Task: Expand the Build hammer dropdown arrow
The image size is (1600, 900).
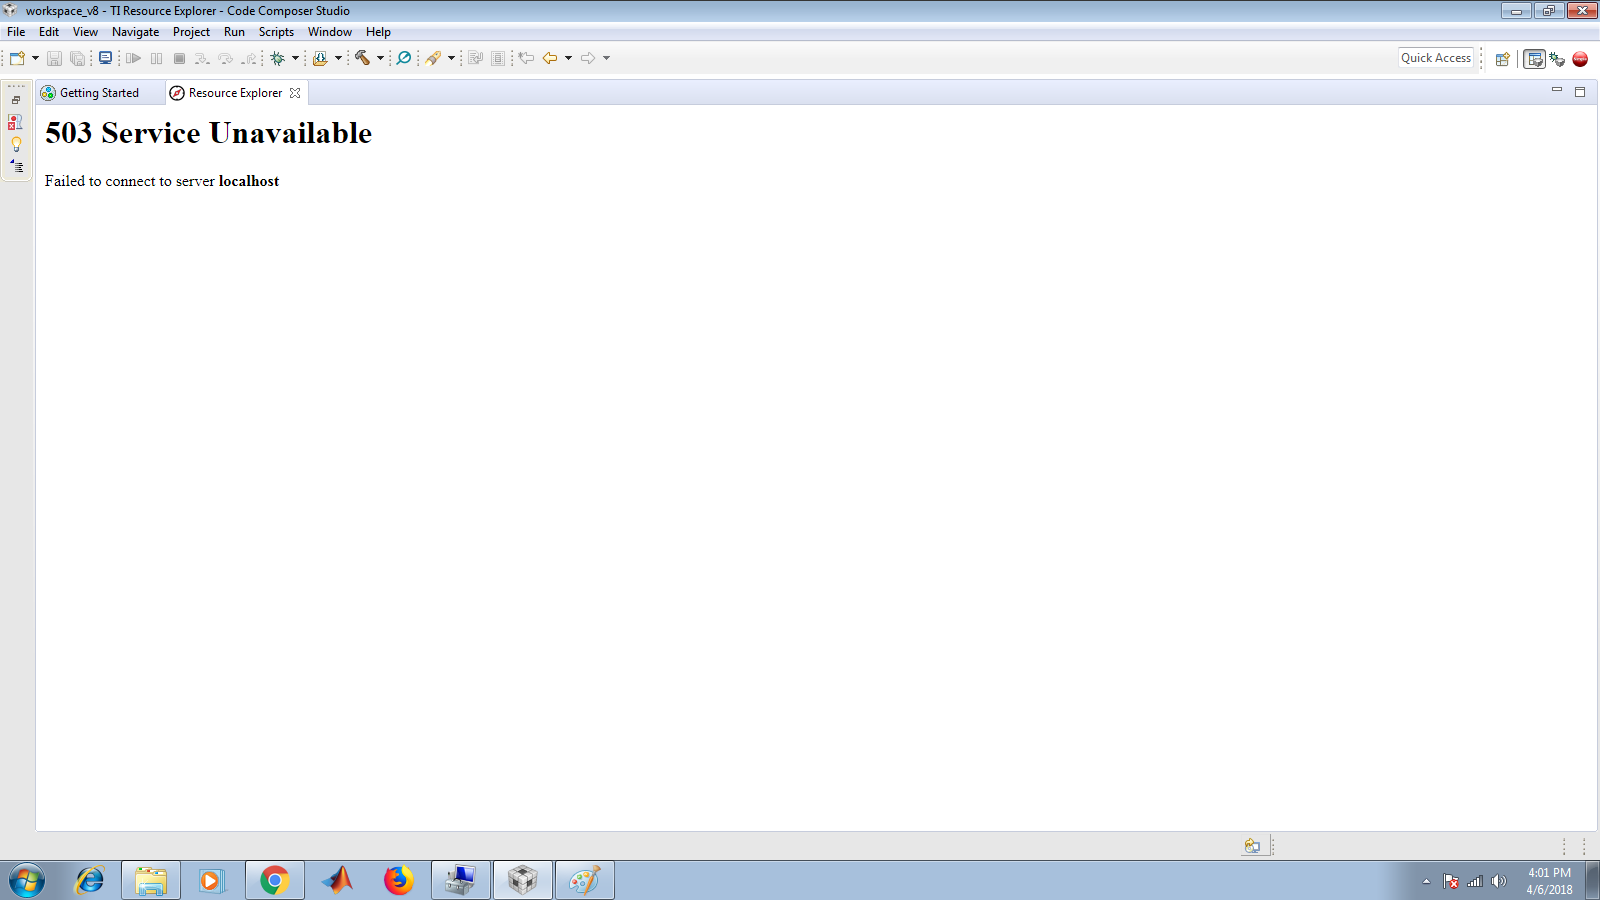Action: point(380,58)
